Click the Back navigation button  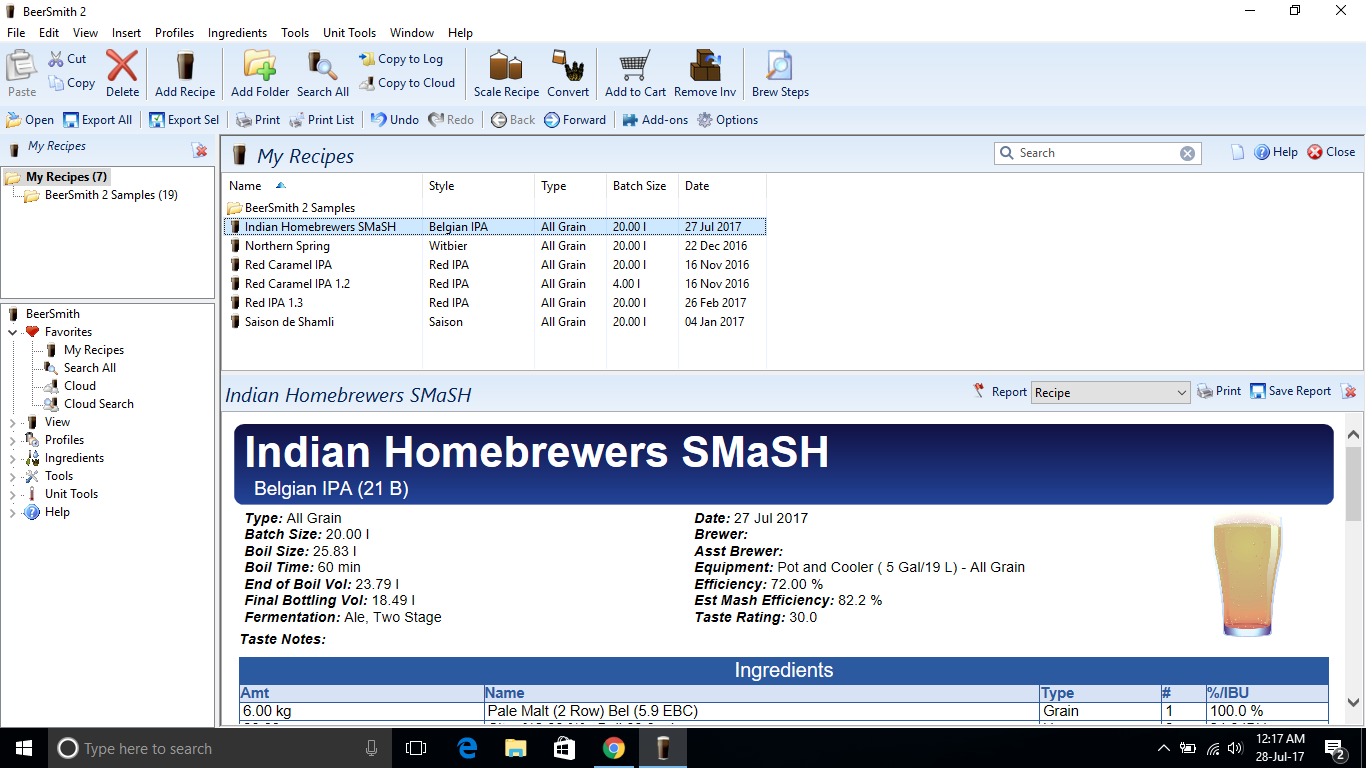pos(513,120)
